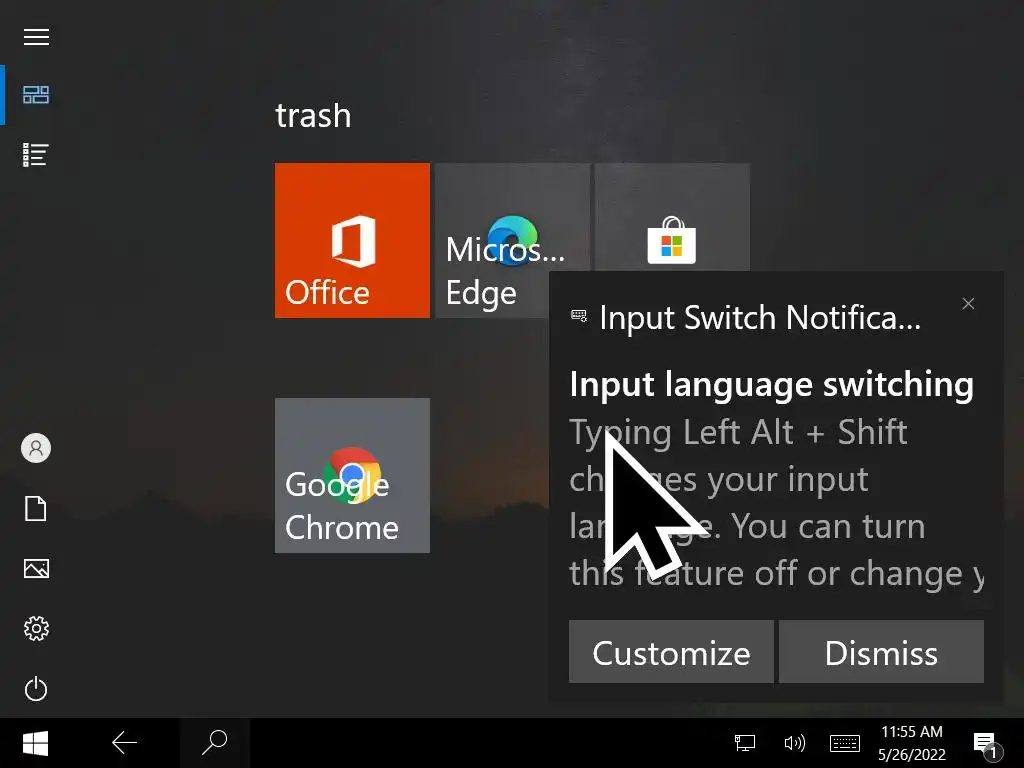Click the Customize button in notification
Viewport: 1024px width, 768px height.
click(x=671, y=652)
